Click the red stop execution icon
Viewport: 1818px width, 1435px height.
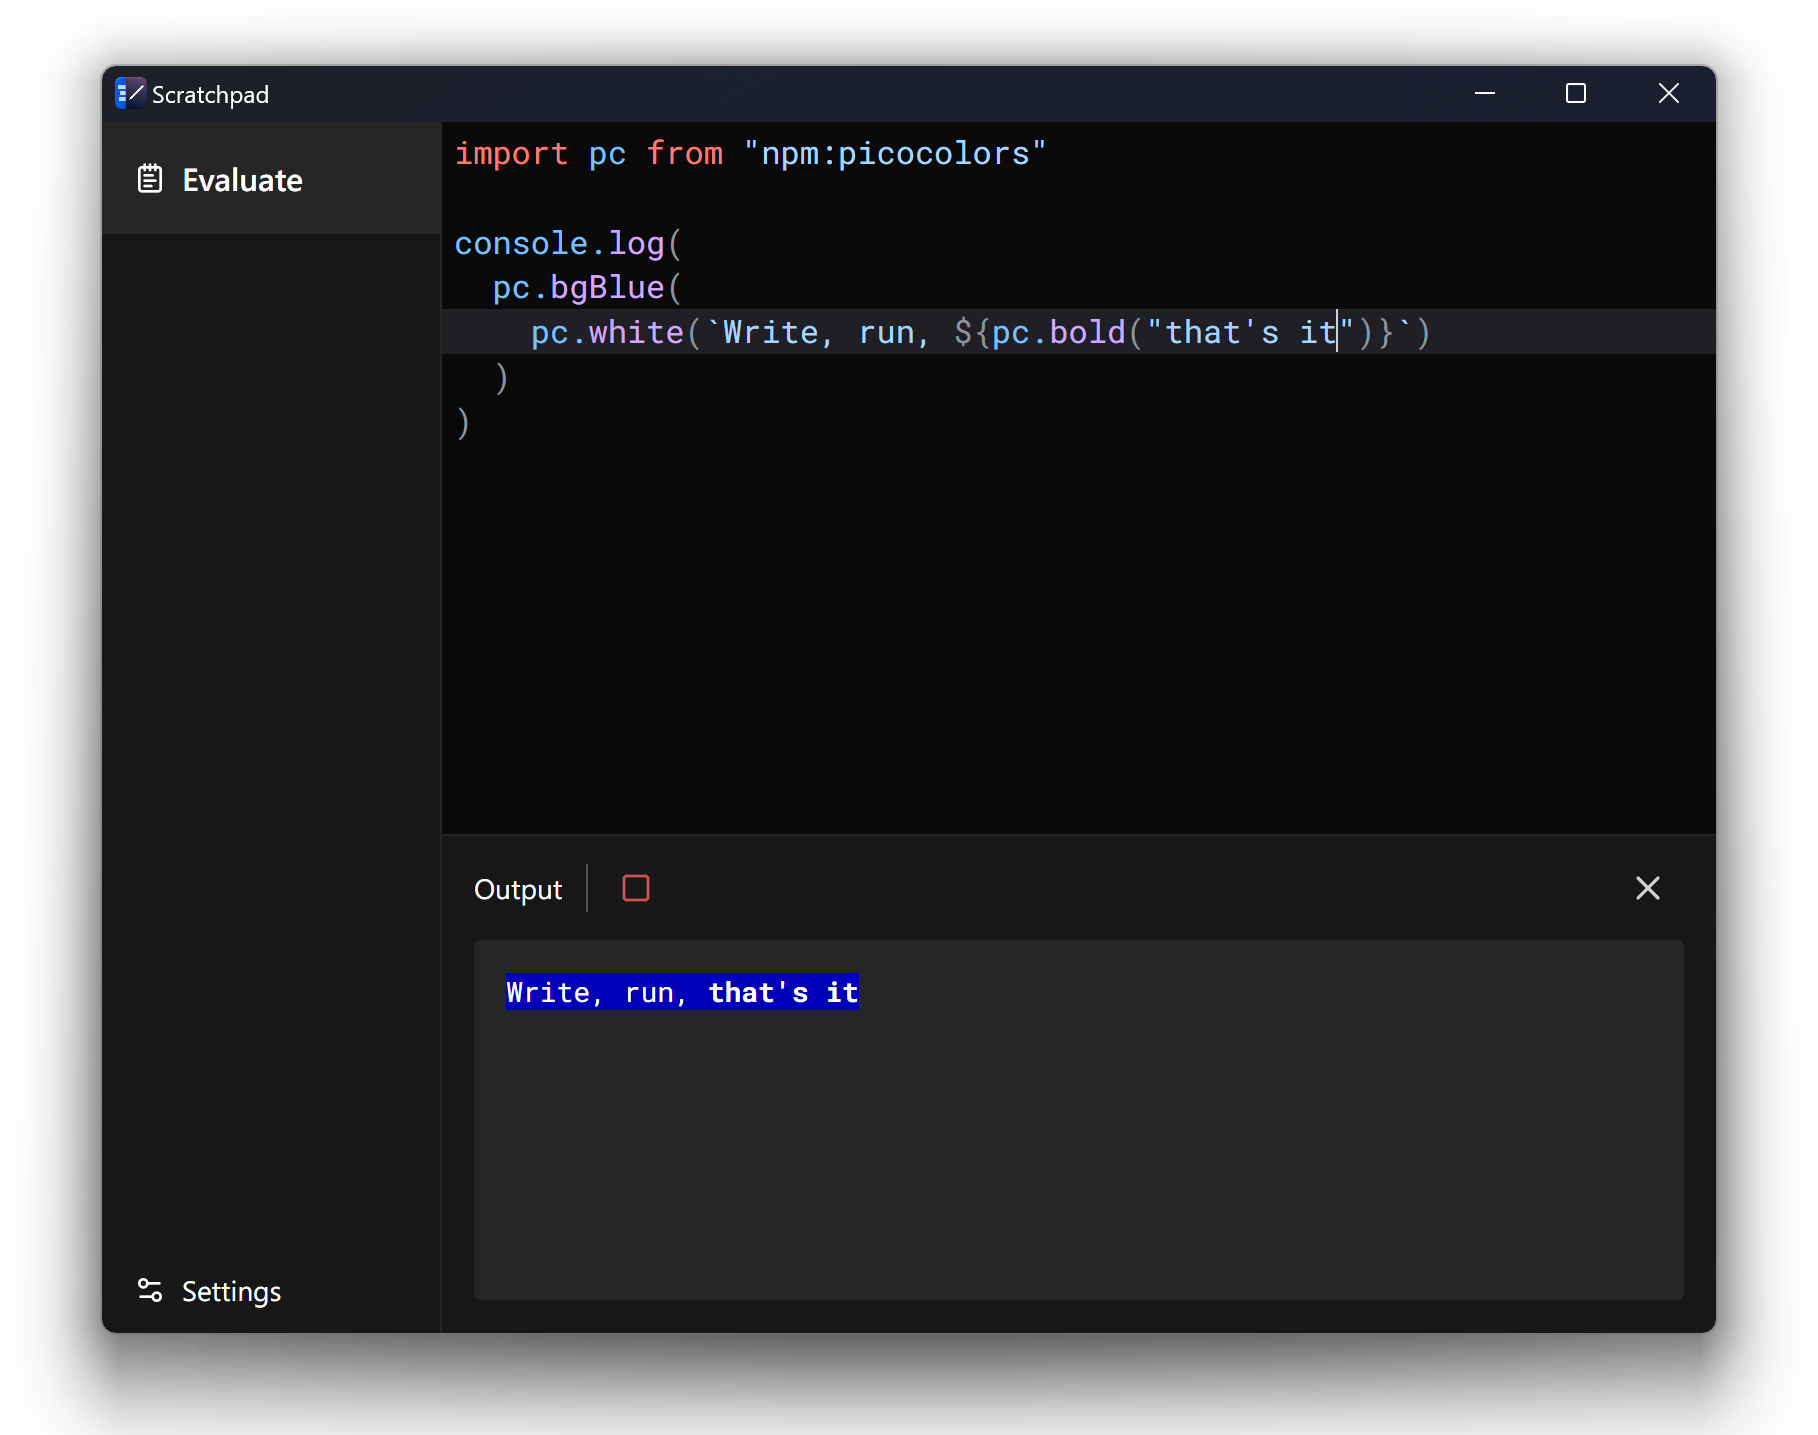click(x=635, y=888)
